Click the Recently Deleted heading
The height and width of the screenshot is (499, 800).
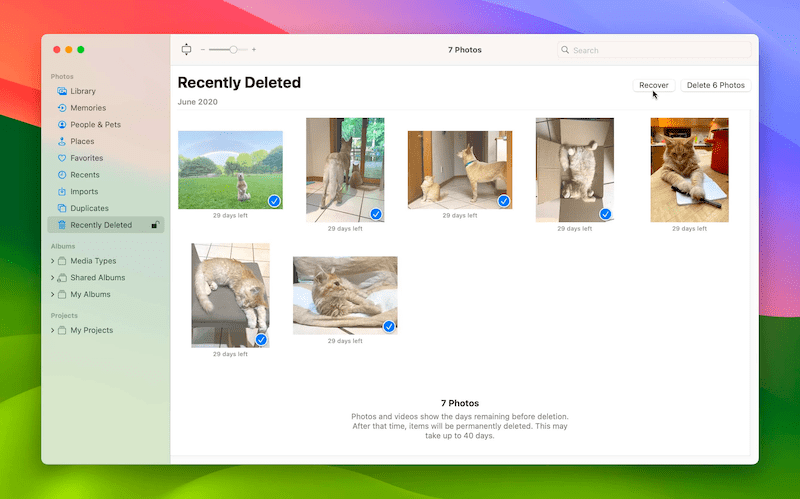tap(239, 83)
